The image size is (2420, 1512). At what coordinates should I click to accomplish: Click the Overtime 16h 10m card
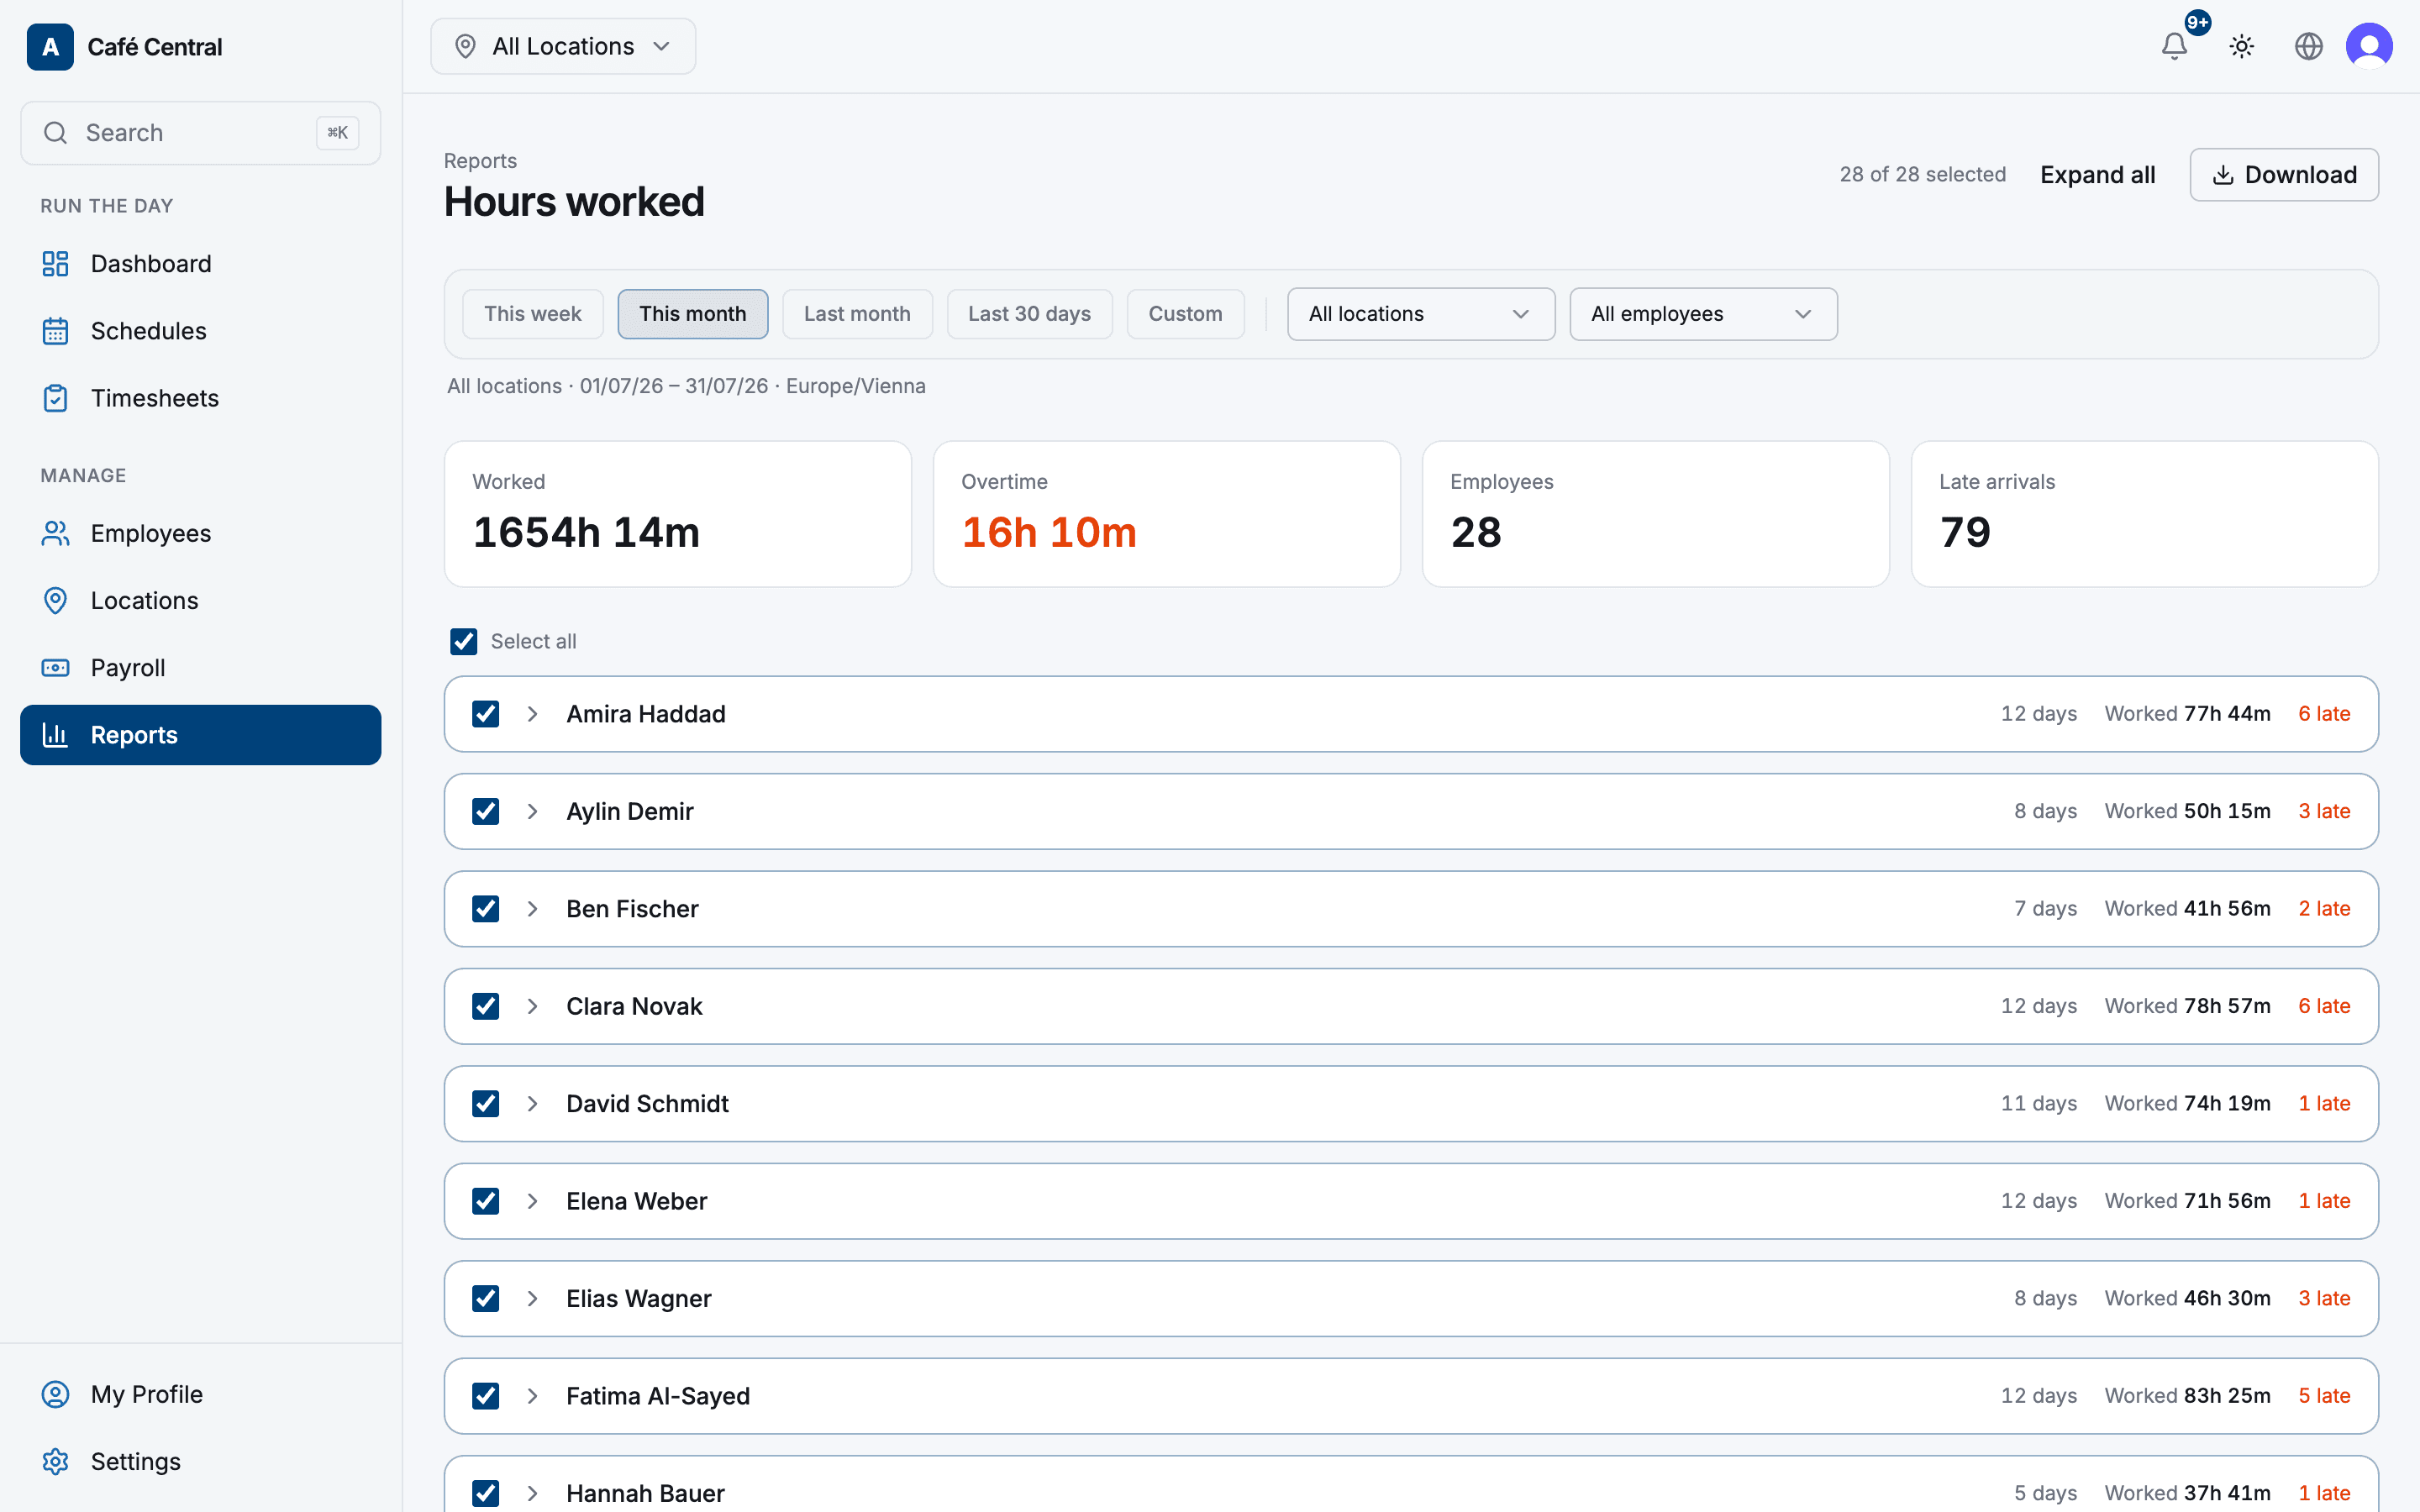point(1166,514)
